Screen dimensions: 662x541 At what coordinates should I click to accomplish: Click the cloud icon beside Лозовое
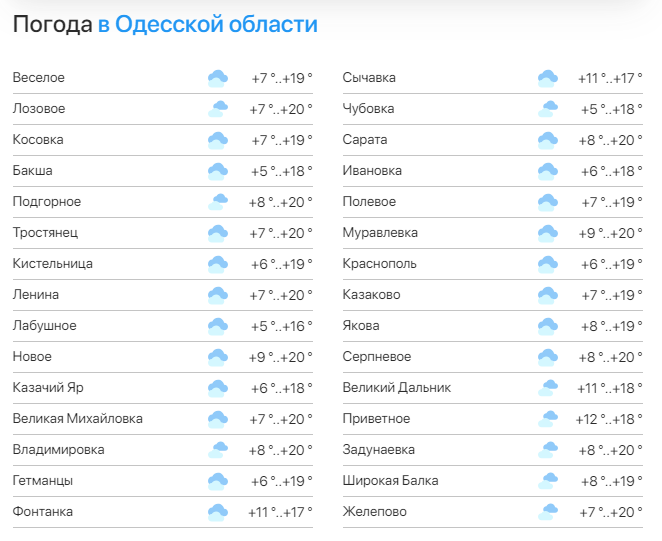click(x=217, y=109)
